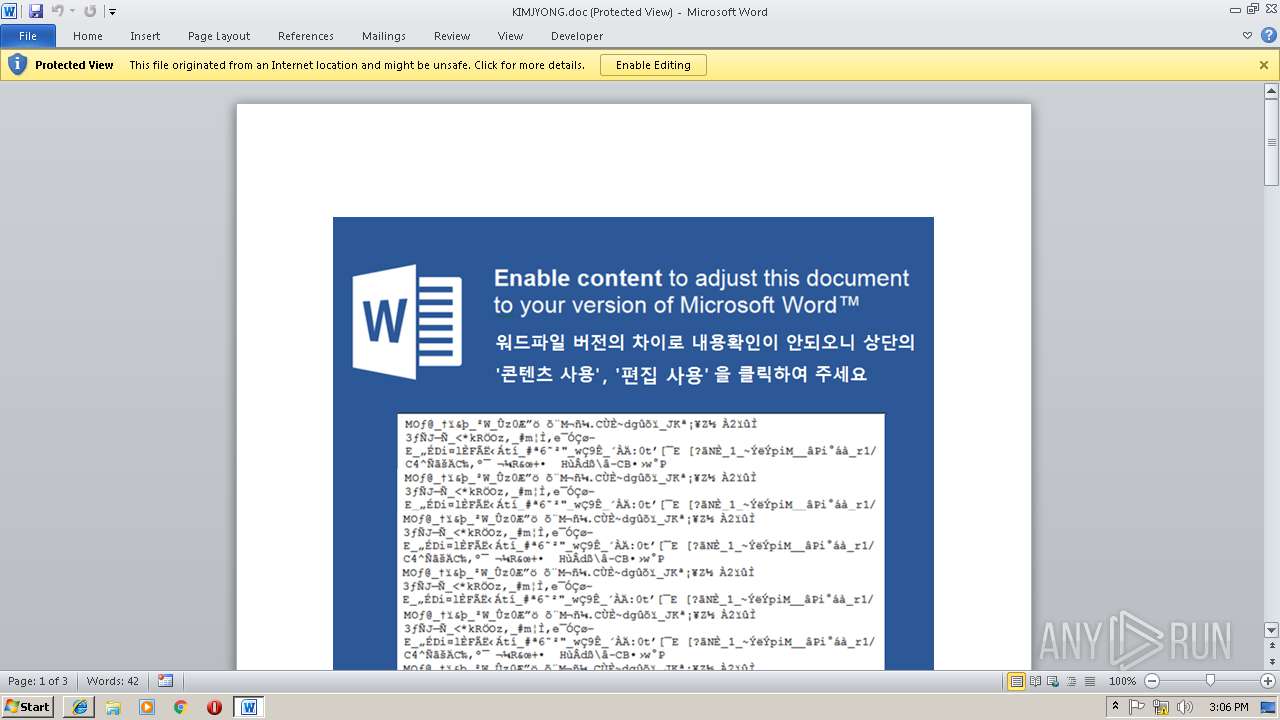
Task: Click the zoom slider handle
Action: tap(1210, 681)
